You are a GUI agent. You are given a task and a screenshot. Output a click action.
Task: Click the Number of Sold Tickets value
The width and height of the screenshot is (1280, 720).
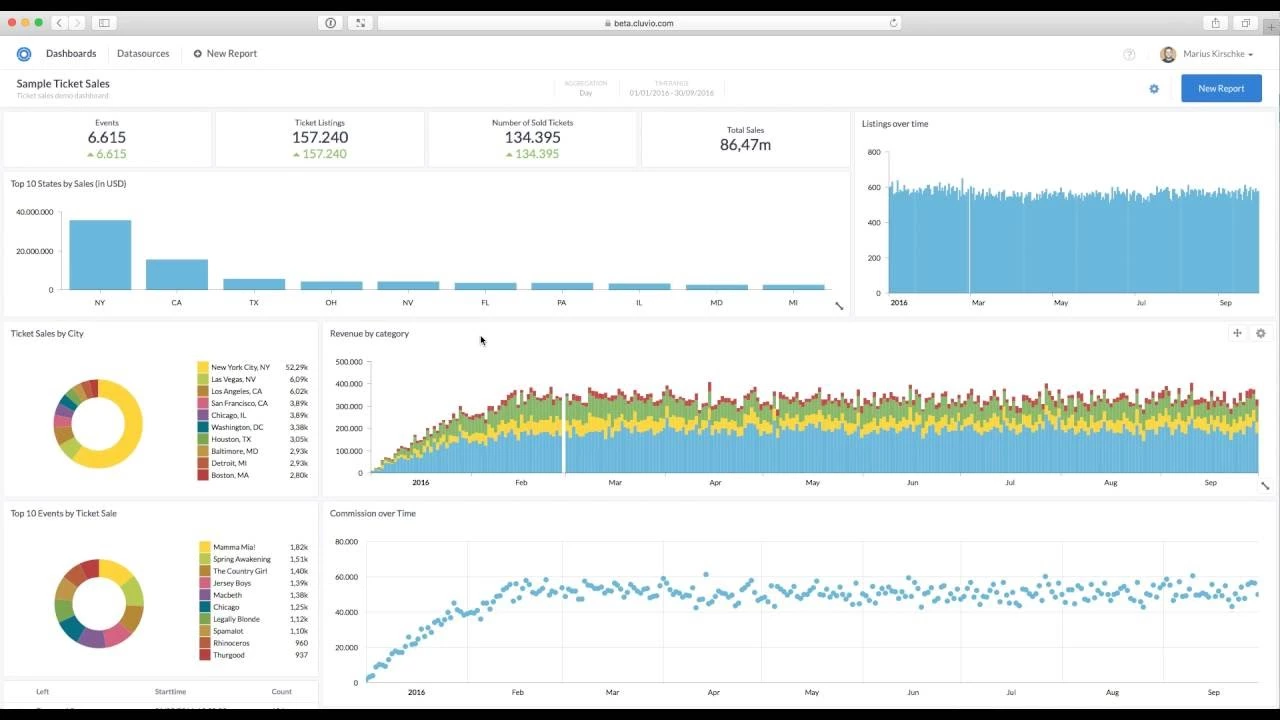(x=532, y=138)
